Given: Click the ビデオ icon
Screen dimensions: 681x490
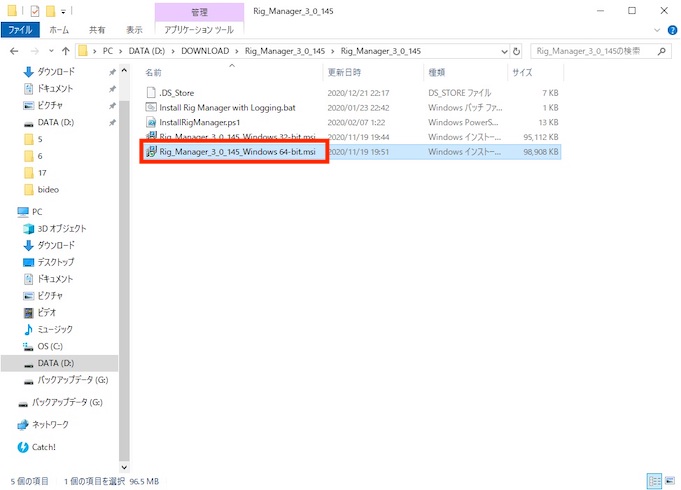Looking at the screenshot, I should click(x=28, y=313).
